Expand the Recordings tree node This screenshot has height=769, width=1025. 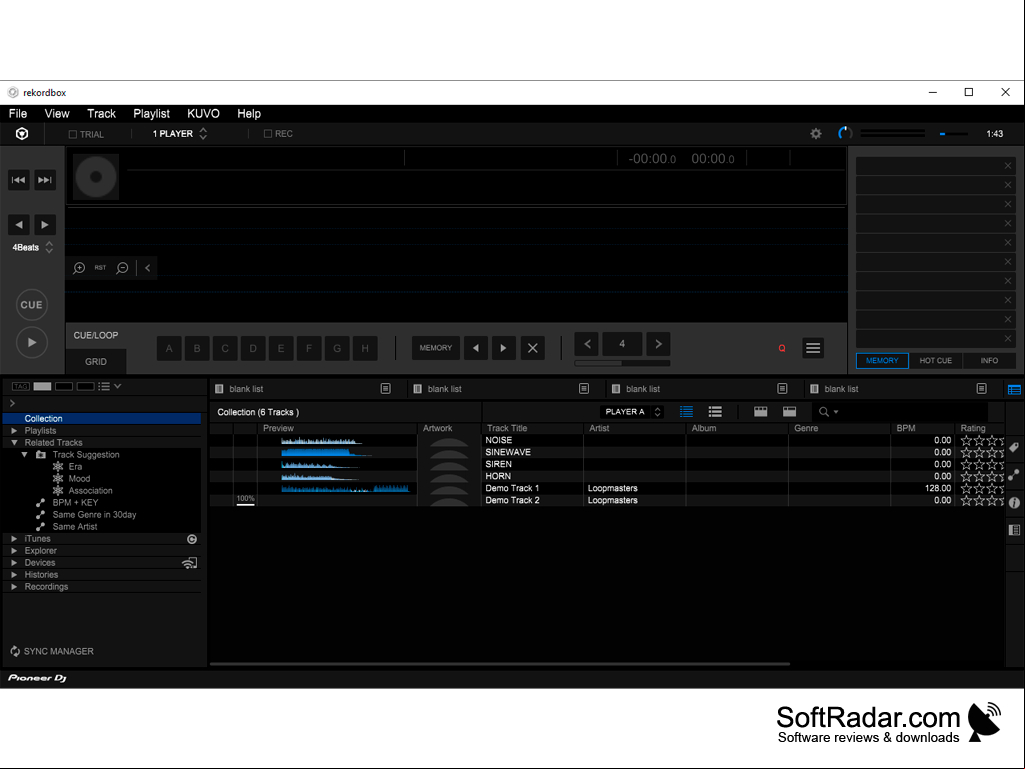coord(14,587)
